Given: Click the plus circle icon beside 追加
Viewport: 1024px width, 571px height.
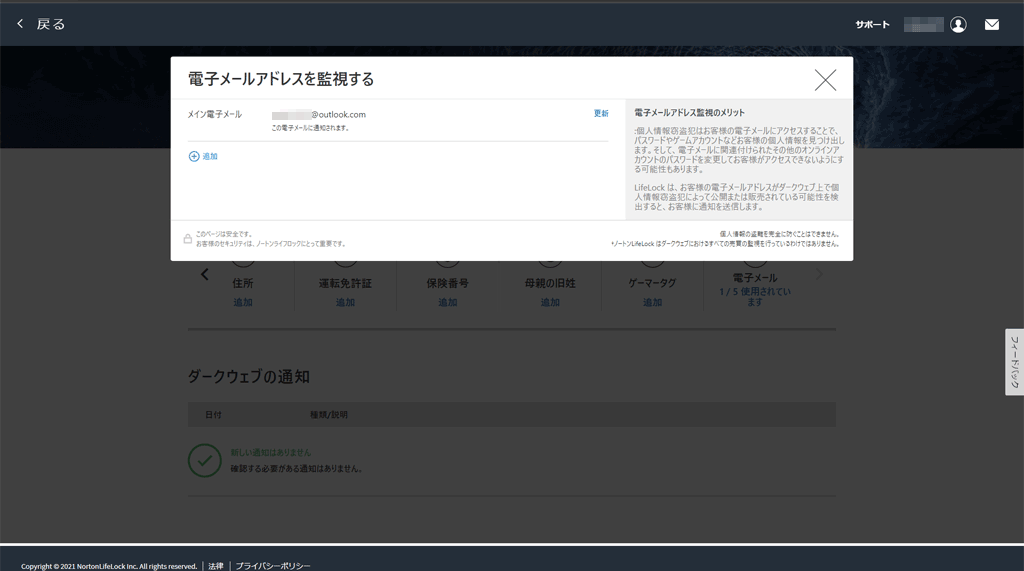Looking at the screenshot, I should (194, 157).
